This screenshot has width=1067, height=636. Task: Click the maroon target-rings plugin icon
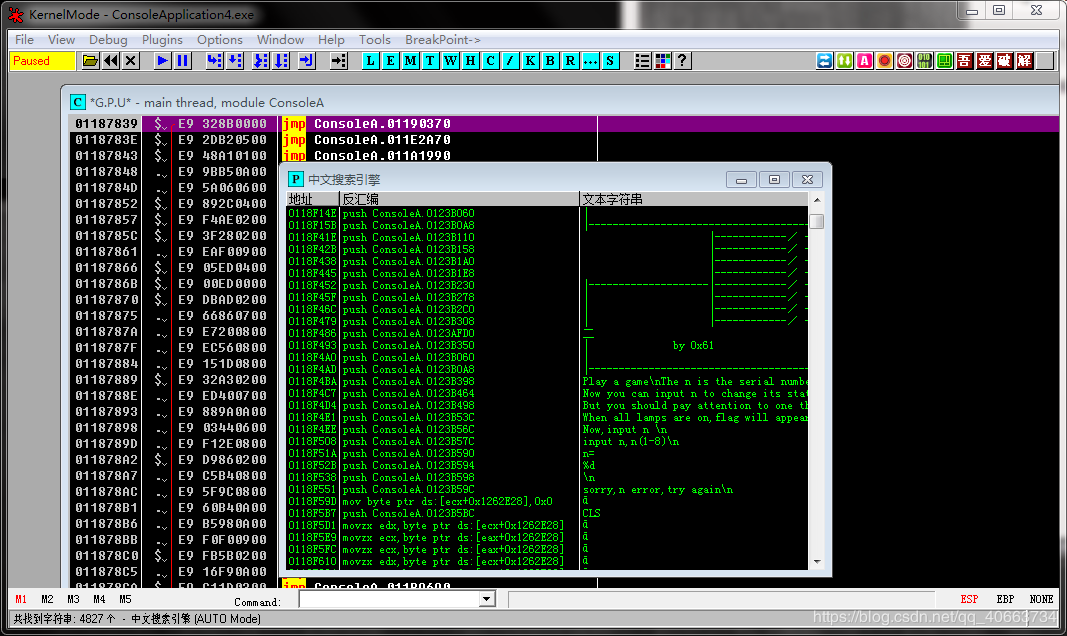904,61
